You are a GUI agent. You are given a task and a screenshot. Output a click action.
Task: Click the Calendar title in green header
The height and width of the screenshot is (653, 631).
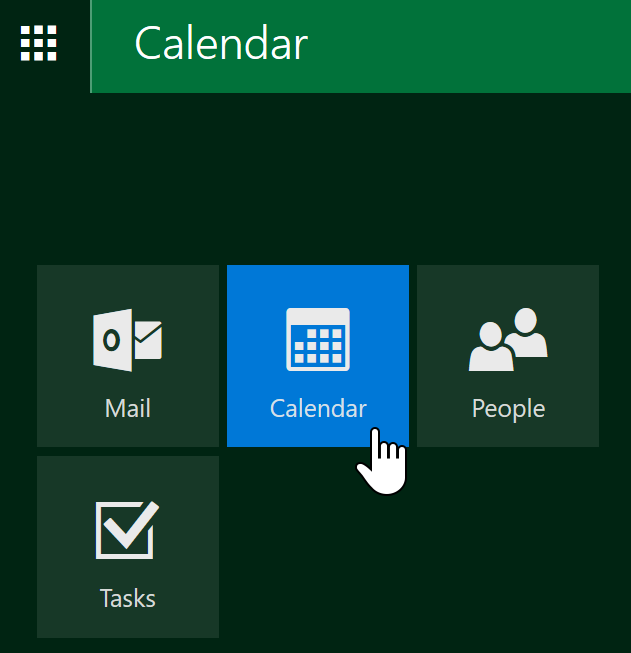(x=221, y=44)
